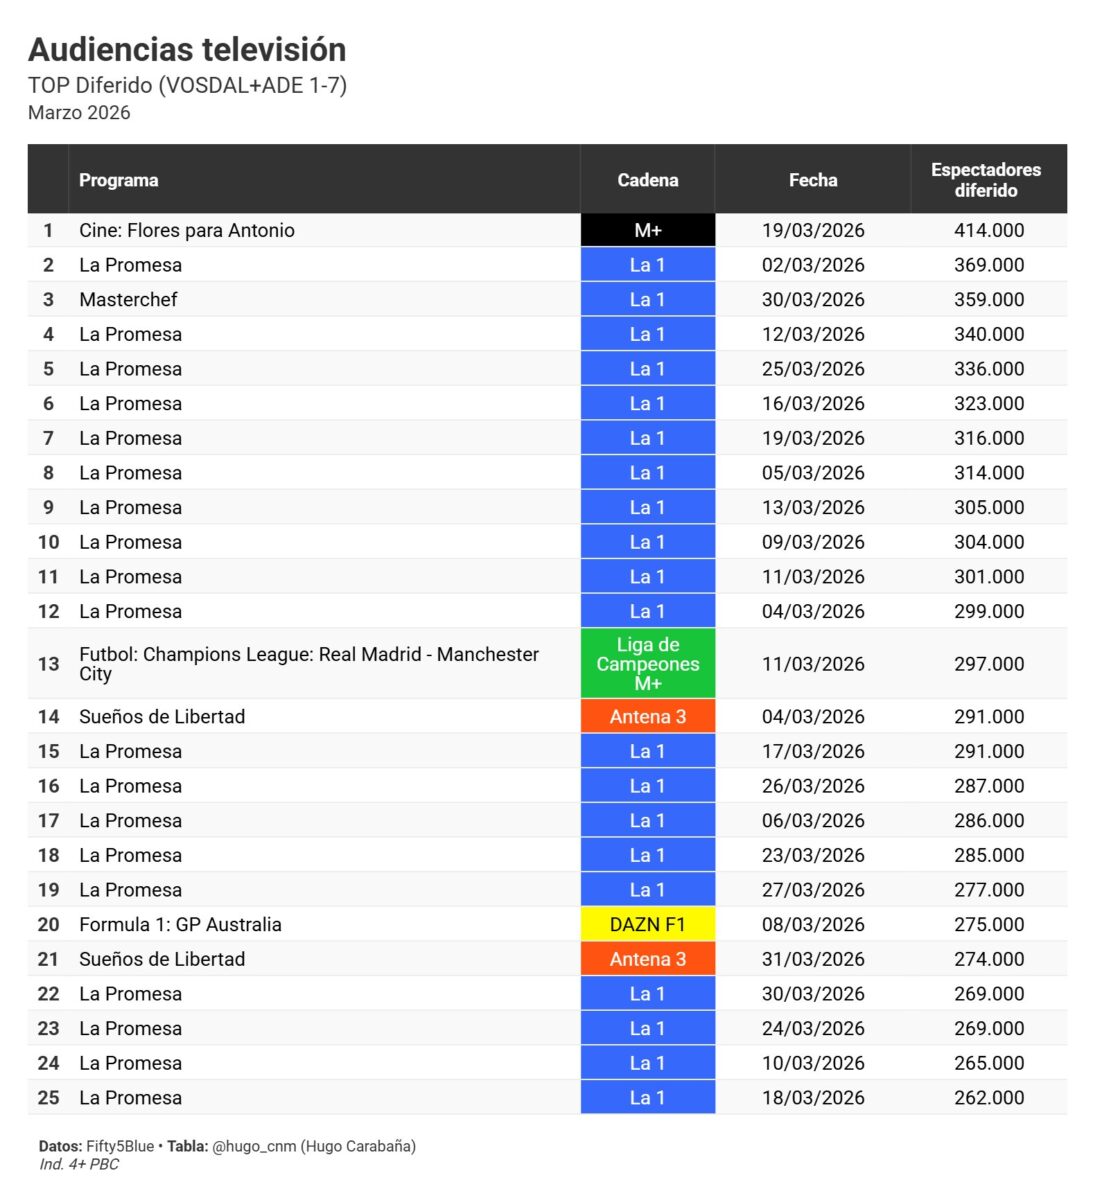Click the Programa column header
Viewport: 1102px width, 1200px height.
(x=119, y=180)
